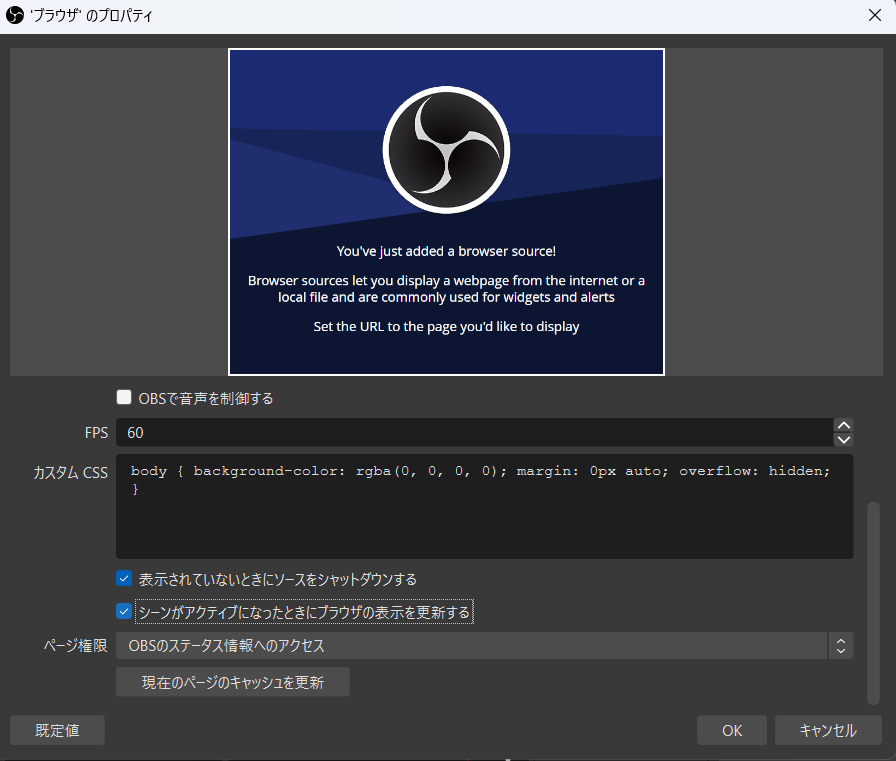
Task: Toggle シーンがアクティブになったときにブラウザの表示を更新する checkbox
Action: click(124, 611)
